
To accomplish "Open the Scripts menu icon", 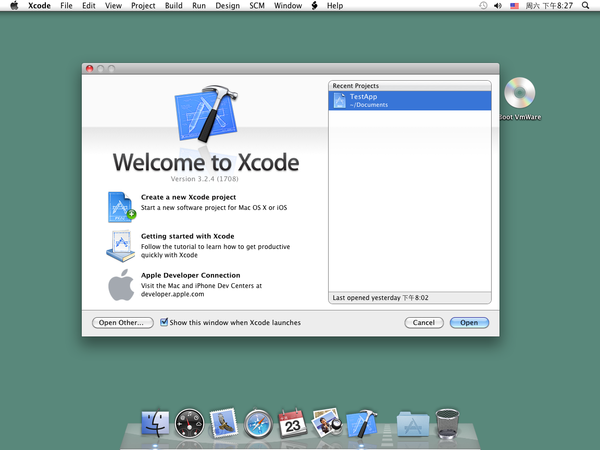I will 315,5.
